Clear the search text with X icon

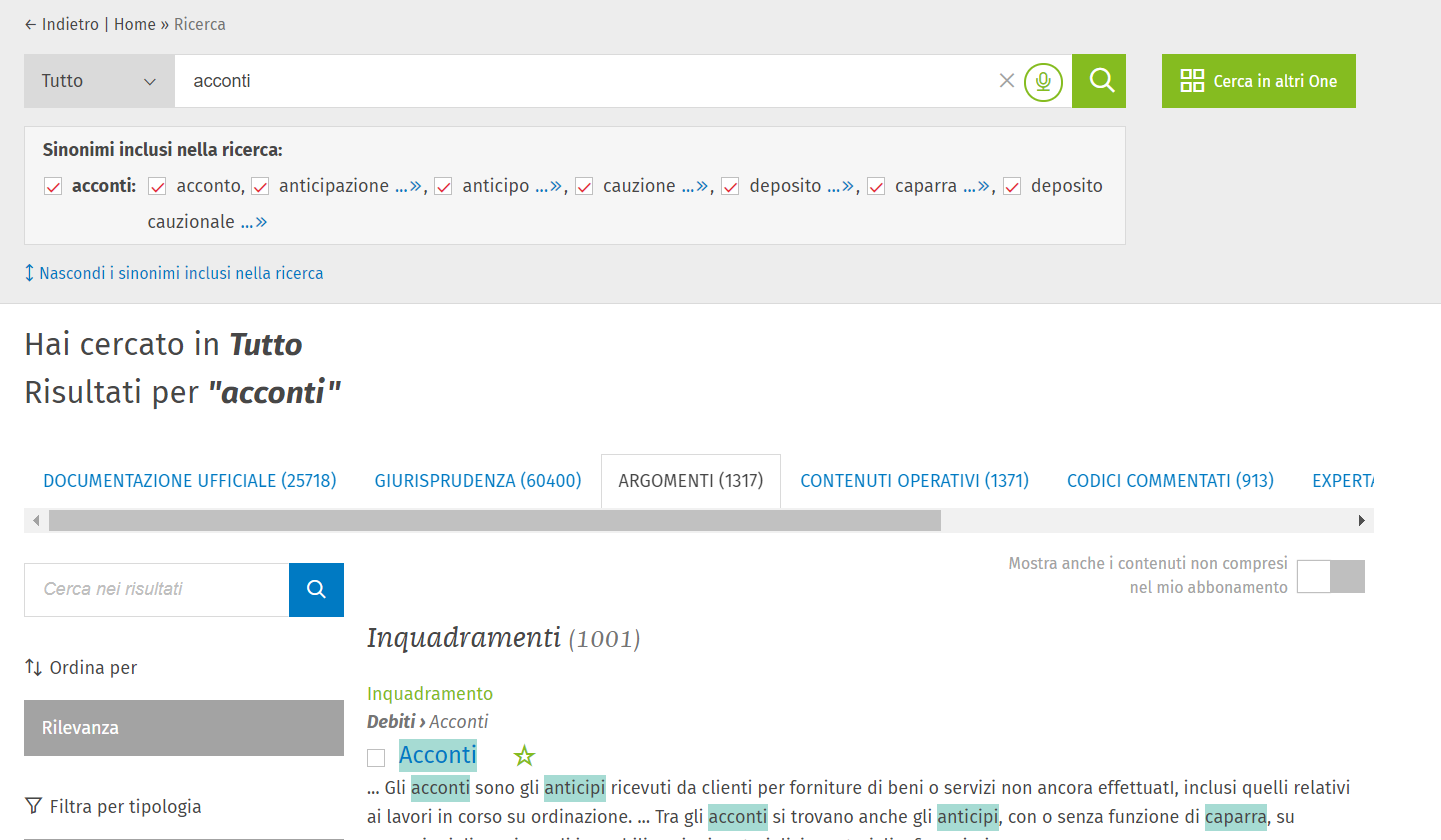coord(1007,81)
